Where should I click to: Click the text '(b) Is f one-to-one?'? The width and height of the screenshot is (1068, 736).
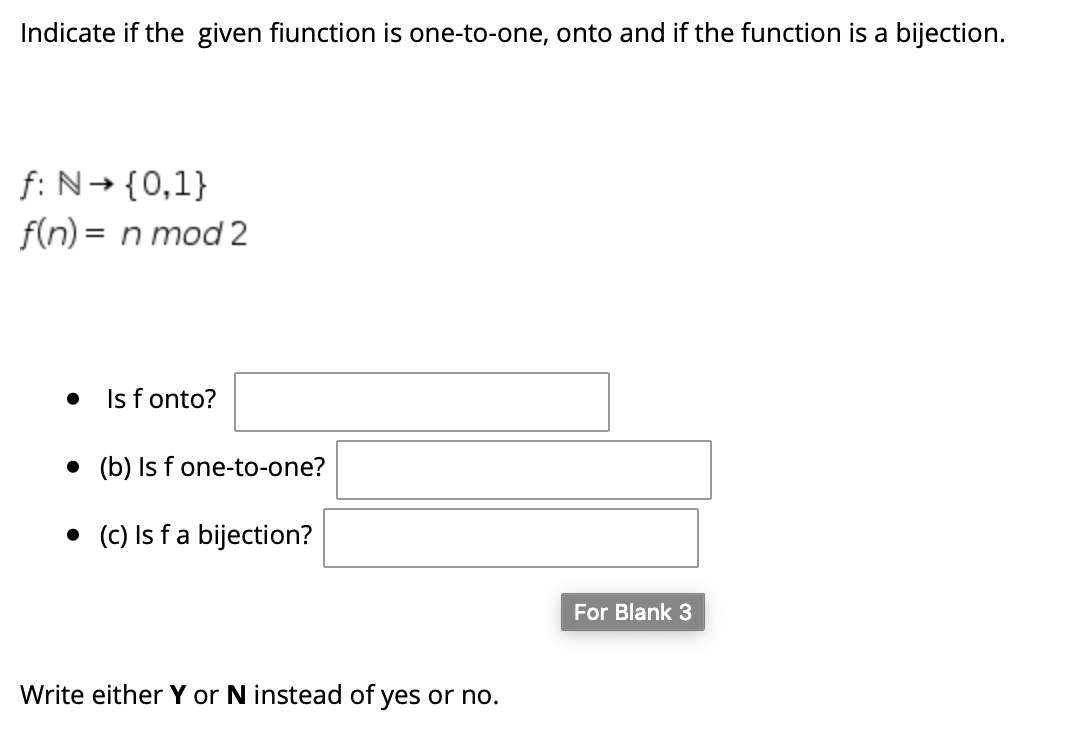[211, 467]
